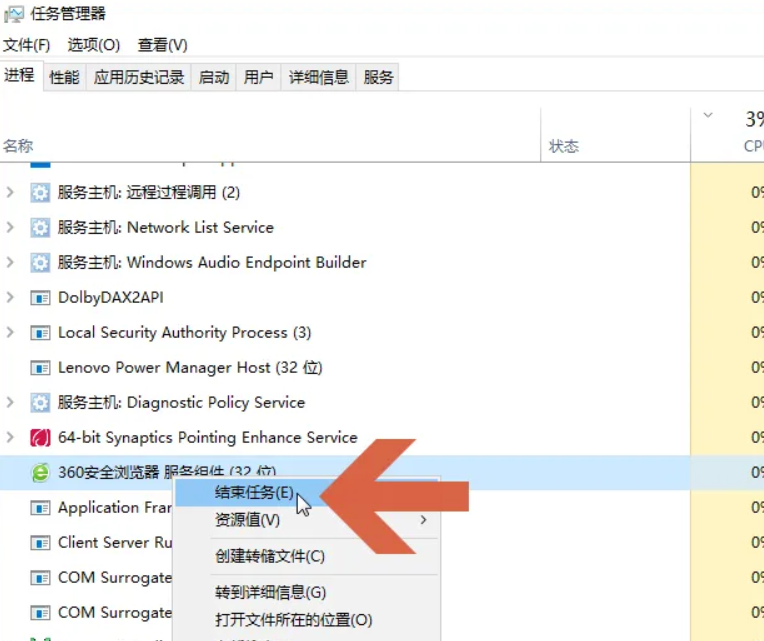The image size is (764, 641).
Task: Click the Lenovo Power Manager Host icon
Action: pos(40,368)
